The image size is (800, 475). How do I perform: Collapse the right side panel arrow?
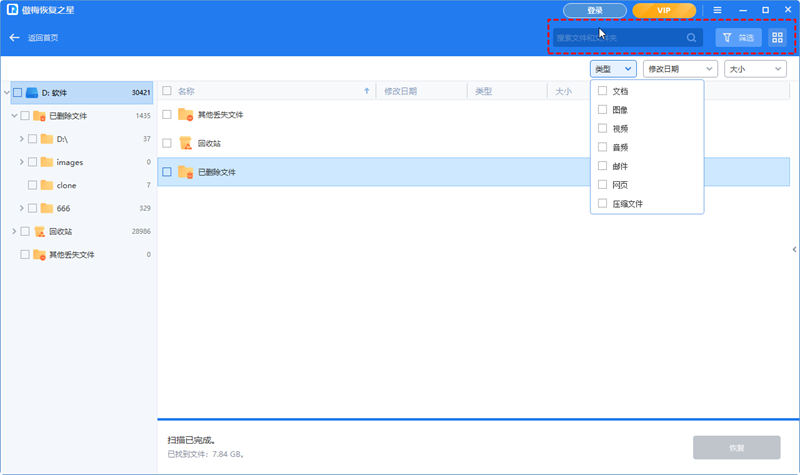794,249
